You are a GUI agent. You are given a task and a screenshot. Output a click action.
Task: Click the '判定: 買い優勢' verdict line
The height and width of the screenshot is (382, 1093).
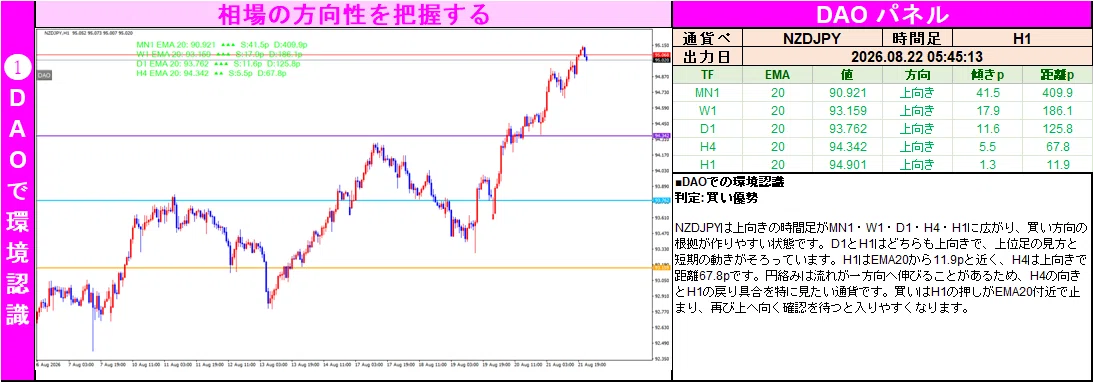717,198
